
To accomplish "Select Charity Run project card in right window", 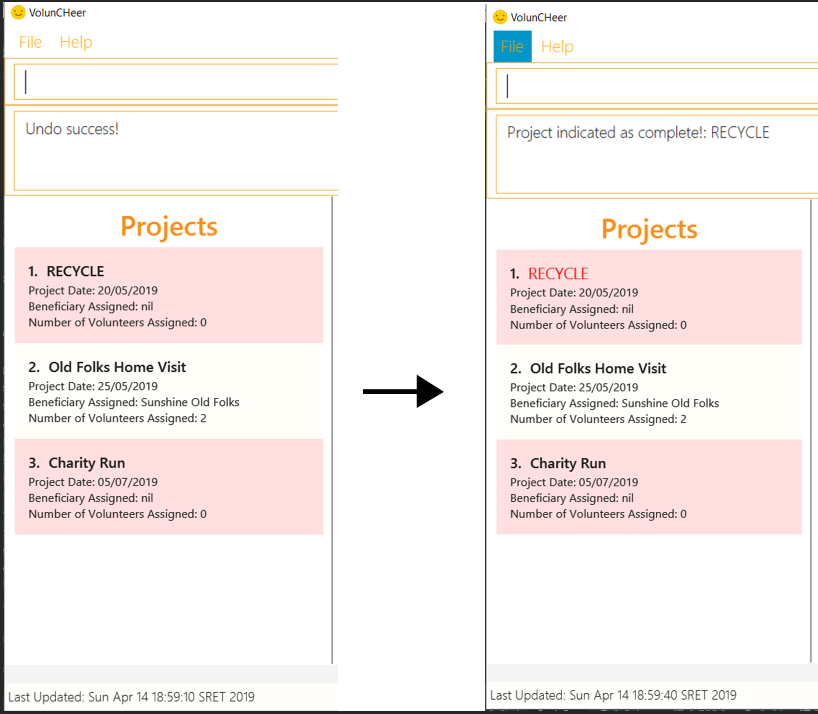I will (x=649, y=488).
